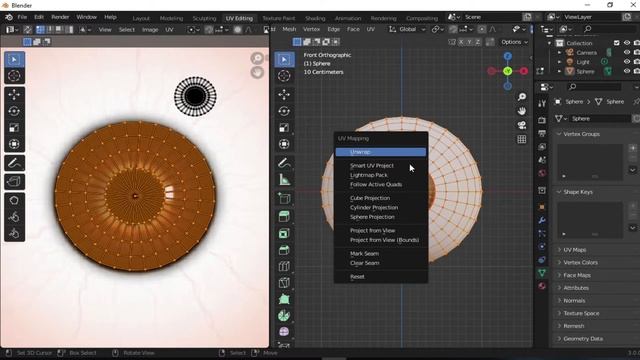Toggle Z axis mirror in viewport header
The height and width of the screenshot is (360, 640).
point(477,42)
